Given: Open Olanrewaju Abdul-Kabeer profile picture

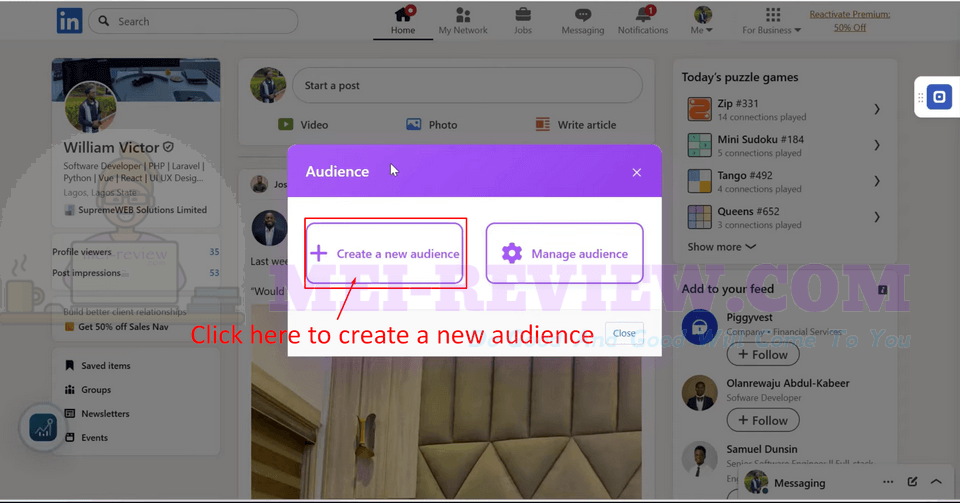Looking at the screenshot, I should click(x=700, y=393).
